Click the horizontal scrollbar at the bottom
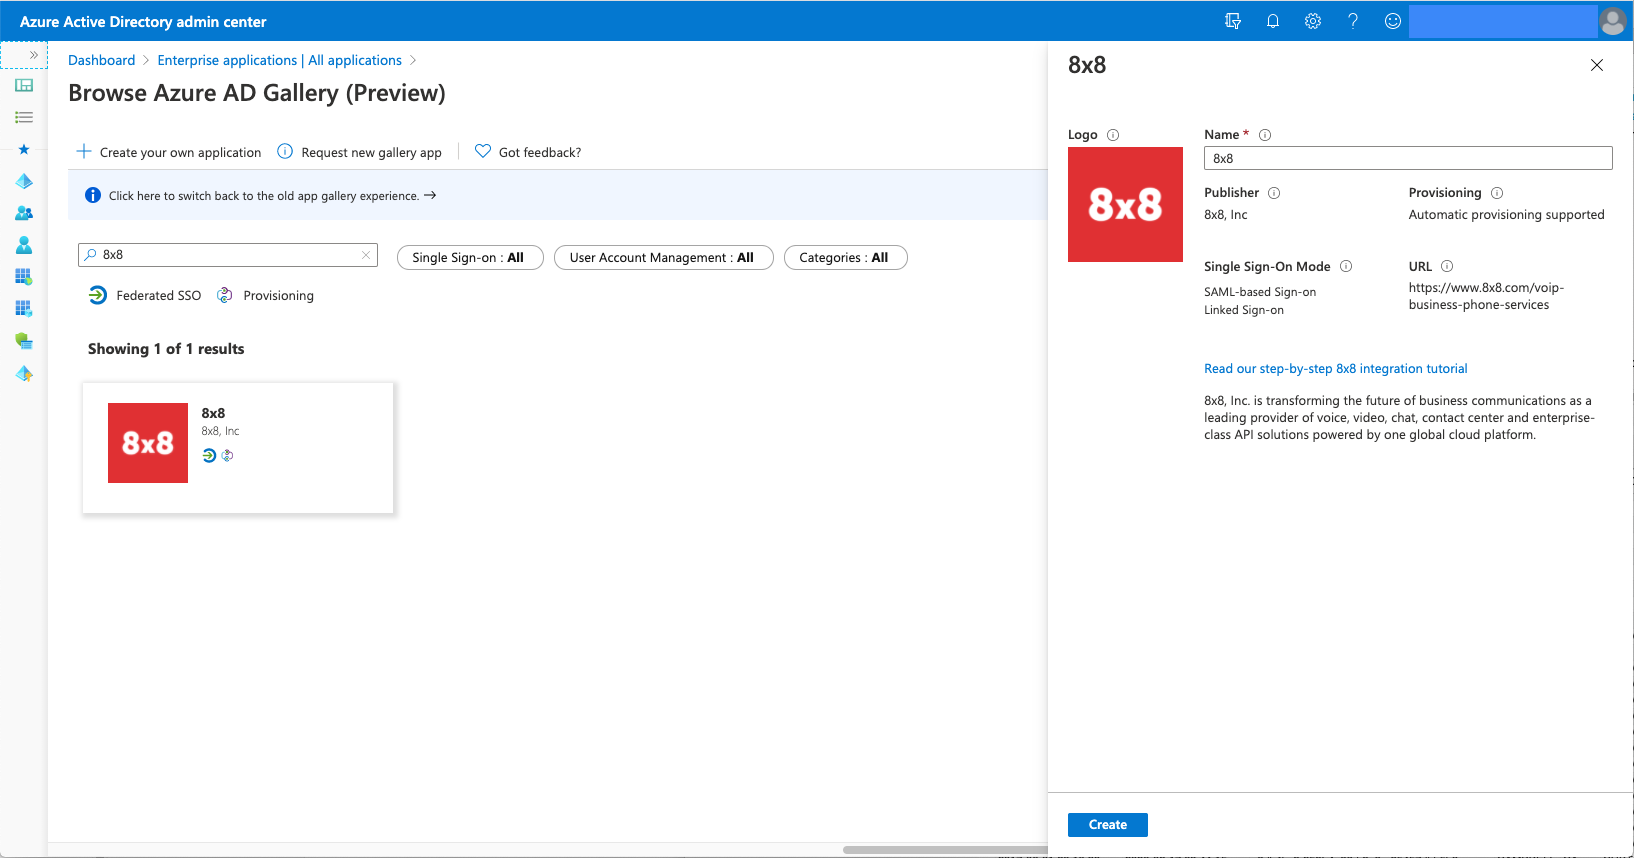The width and height of the screenshot is (1634, 858). click(945, 850)
